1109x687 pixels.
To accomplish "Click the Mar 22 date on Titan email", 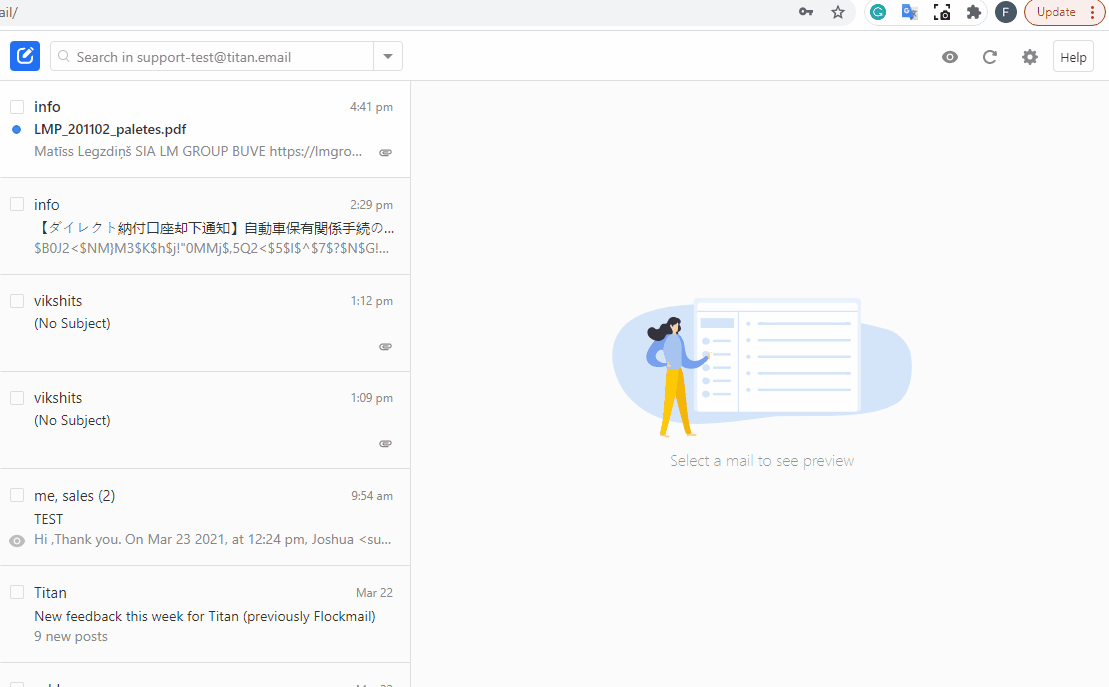I will pos(374,593).
